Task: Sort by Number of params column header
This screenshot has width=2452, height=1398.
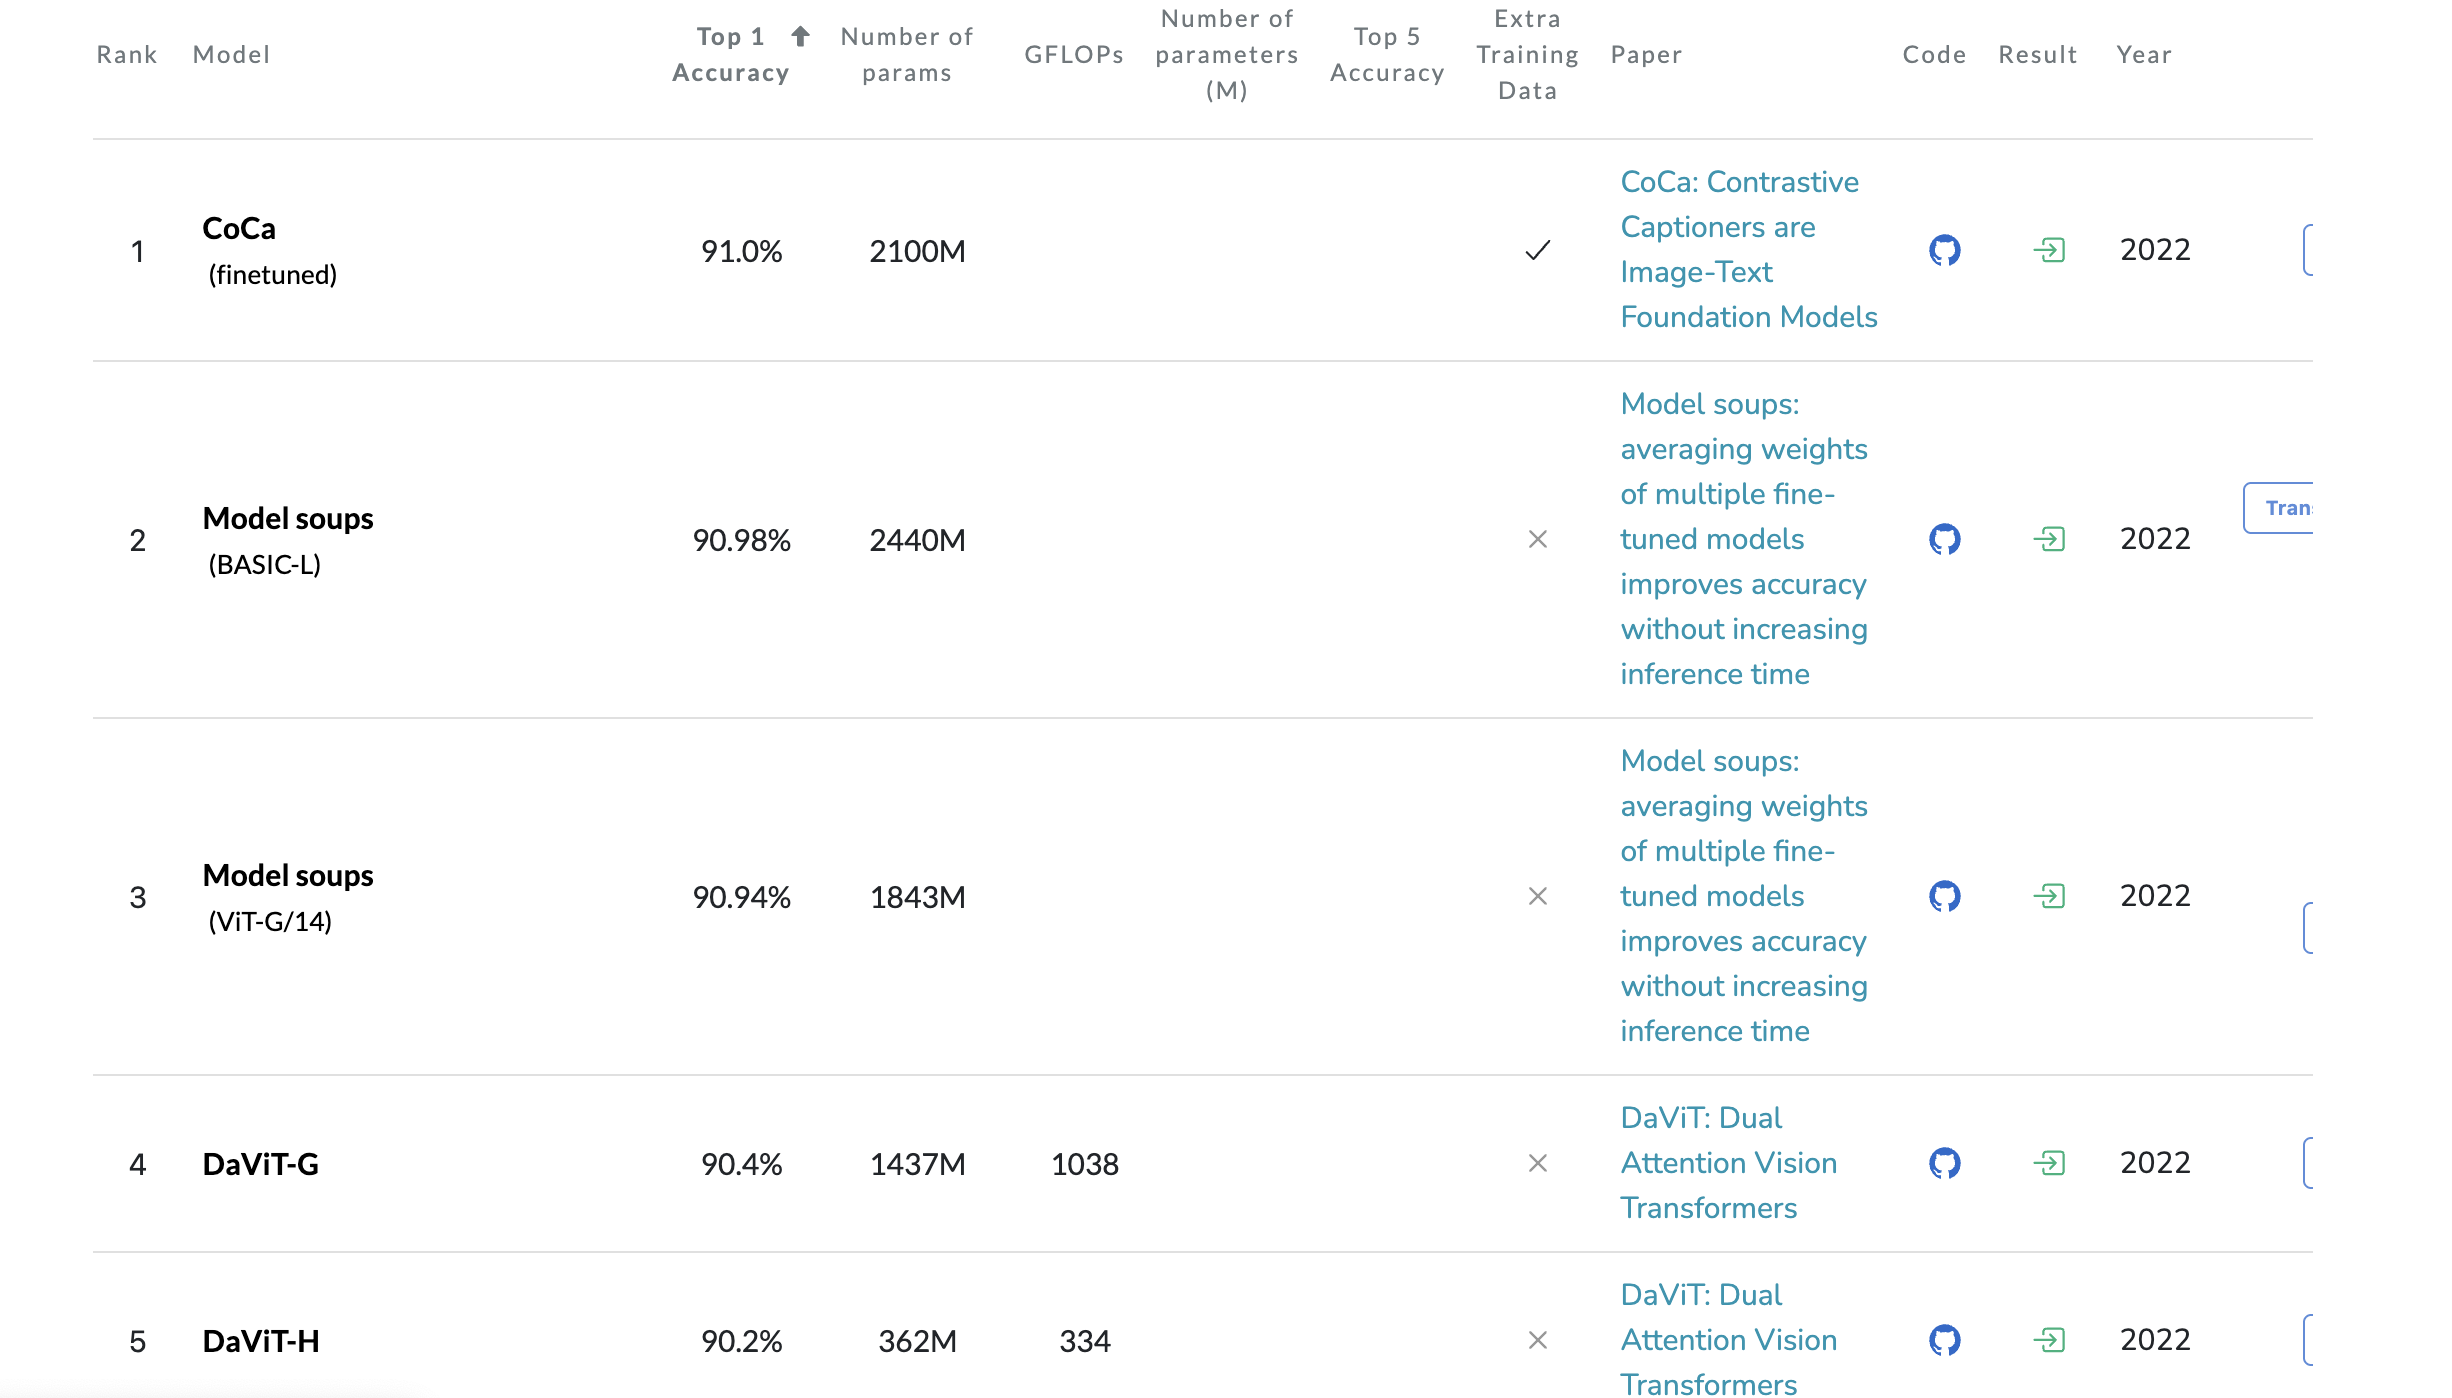Action: coord(907,55)
